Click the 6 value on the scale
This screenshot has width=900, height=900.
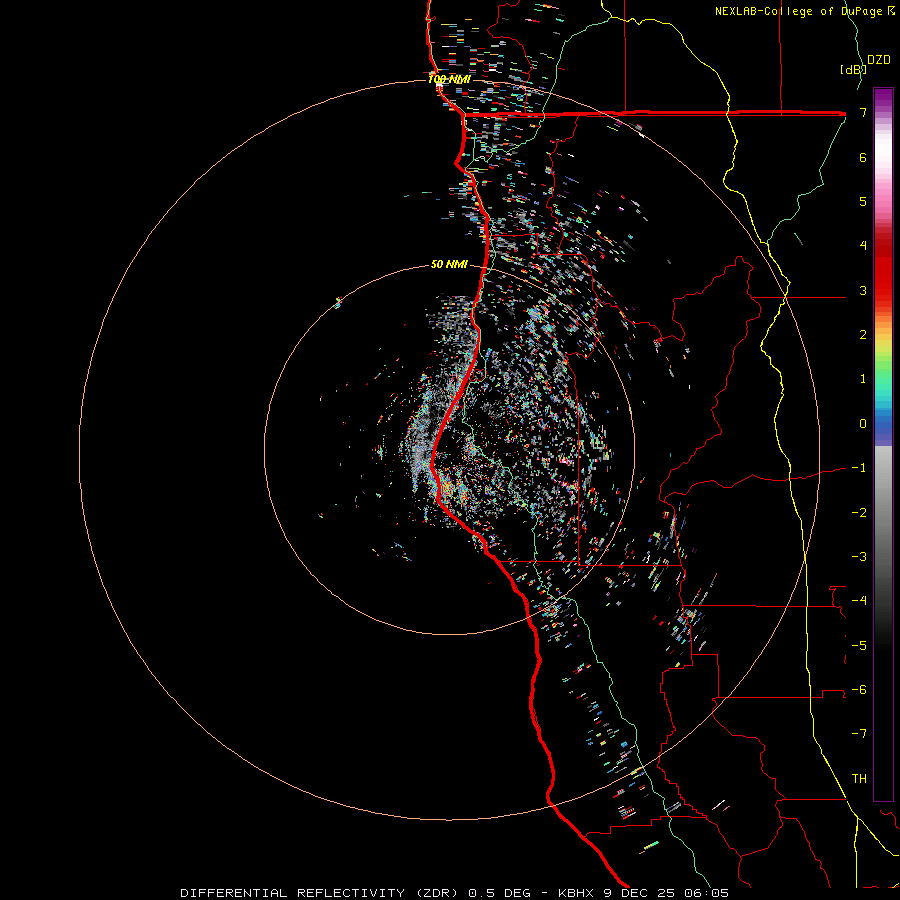coord(863,157)
